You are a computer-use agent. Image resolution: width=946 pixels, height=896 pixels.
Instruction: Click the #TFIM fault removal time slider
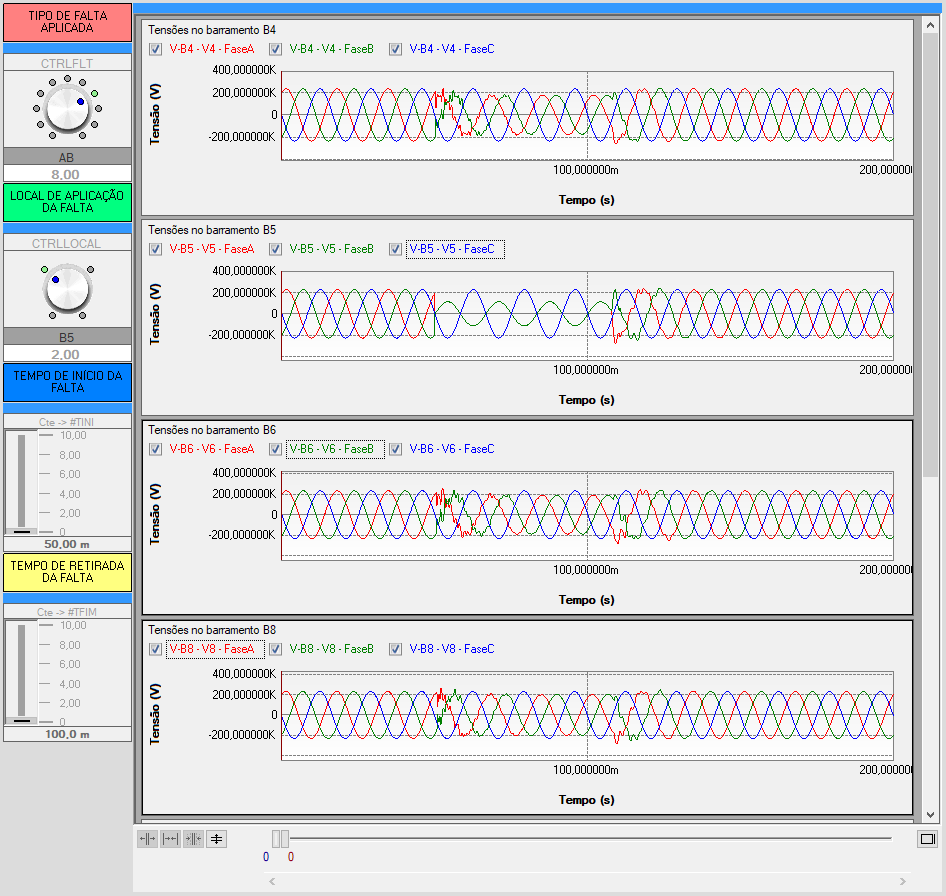point(22,673)
